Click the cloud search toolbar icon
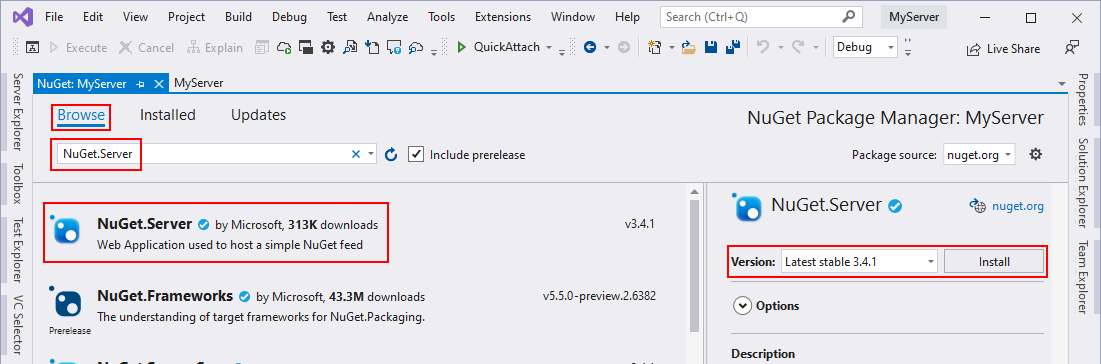Viewport: 1101px width, 364px height. [x=417, y=48]
